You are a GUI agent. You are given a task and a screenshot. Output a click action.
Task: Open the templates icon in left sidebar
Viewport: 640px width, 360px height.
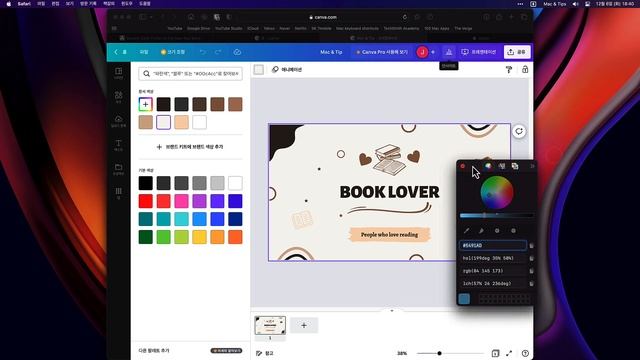click(x=118, y=73)
